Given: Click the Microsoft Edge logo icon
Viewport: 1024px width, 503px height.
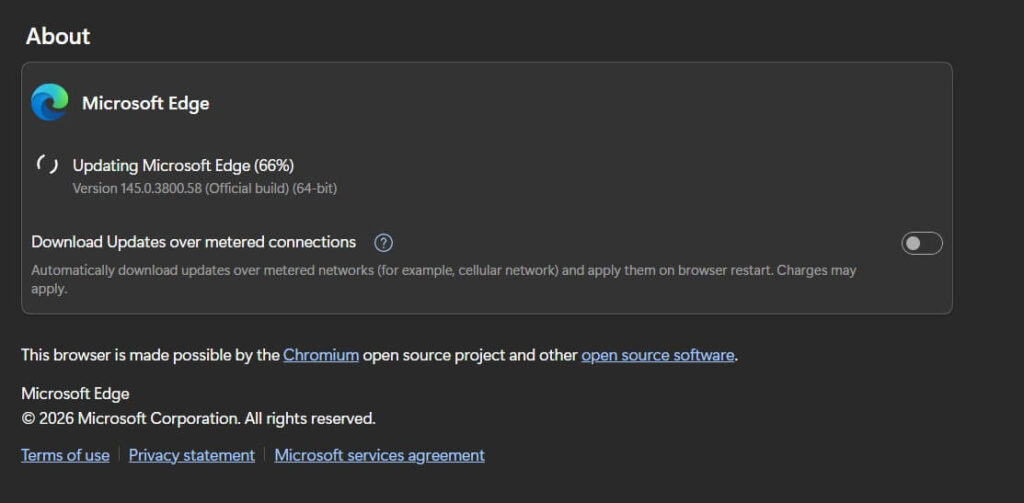Looking at the screenshot, I should click(50, 103).
